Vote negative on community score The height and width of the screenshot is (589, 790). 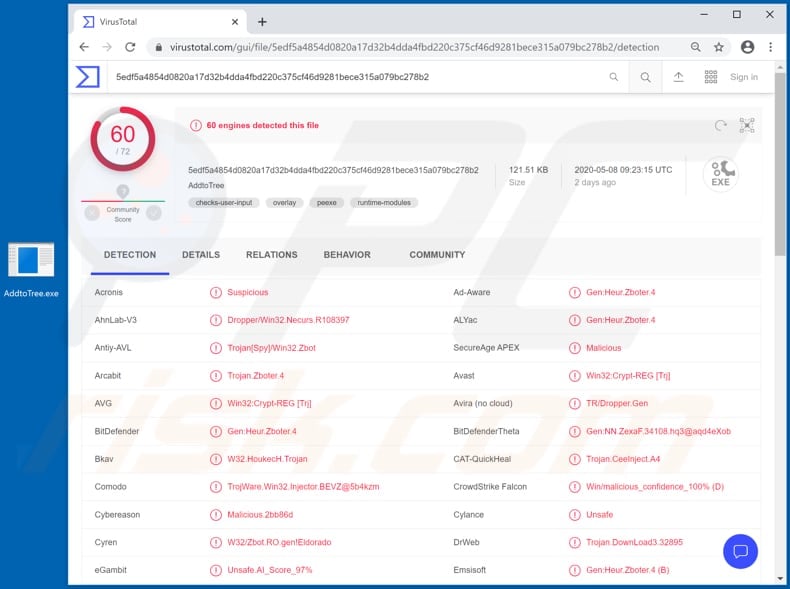(92, 214)
